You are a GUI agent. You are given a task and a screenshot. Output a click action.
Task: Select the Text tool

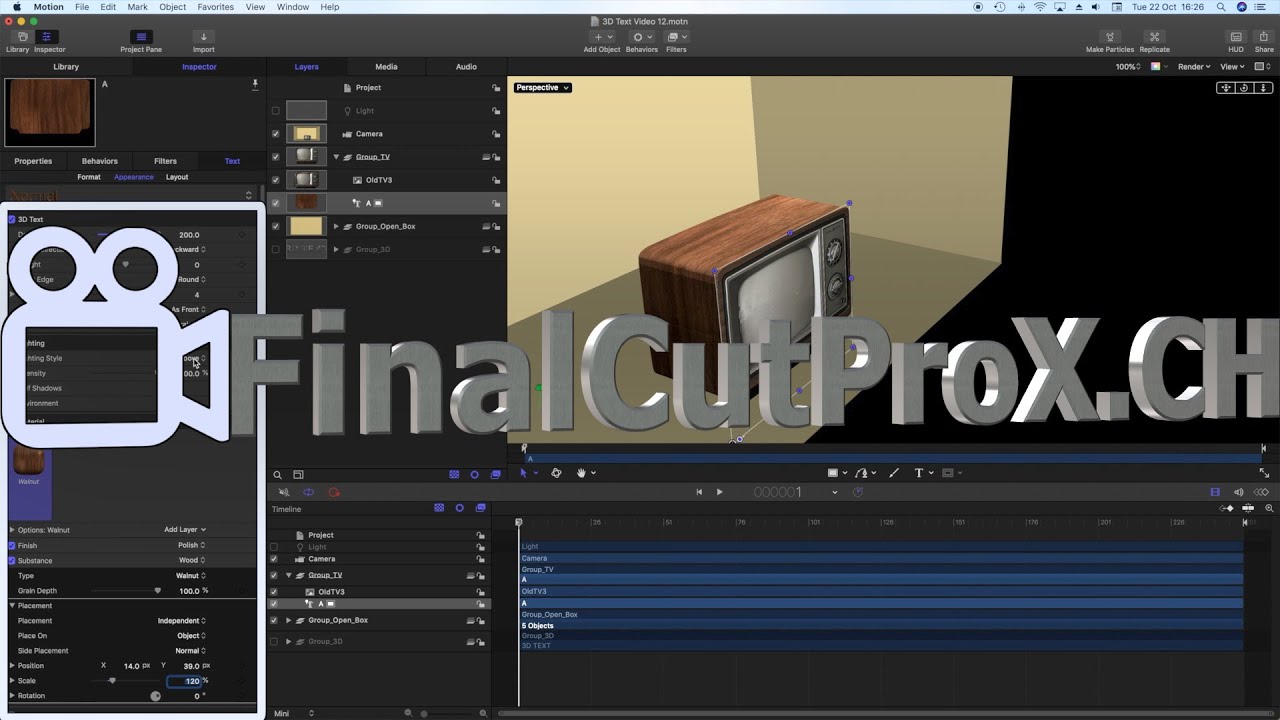919,473
